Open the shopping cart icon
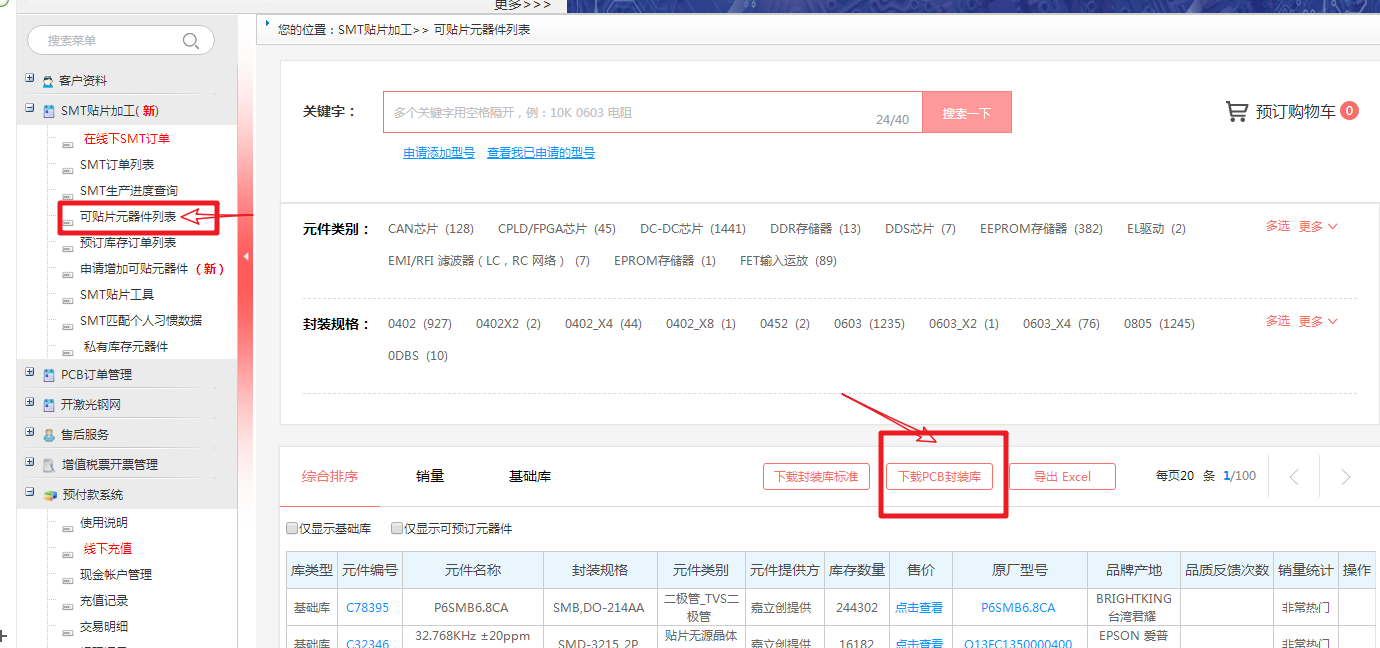Image resolution: width=1380 pixels, height=648 pixels. click(1237, 111)
